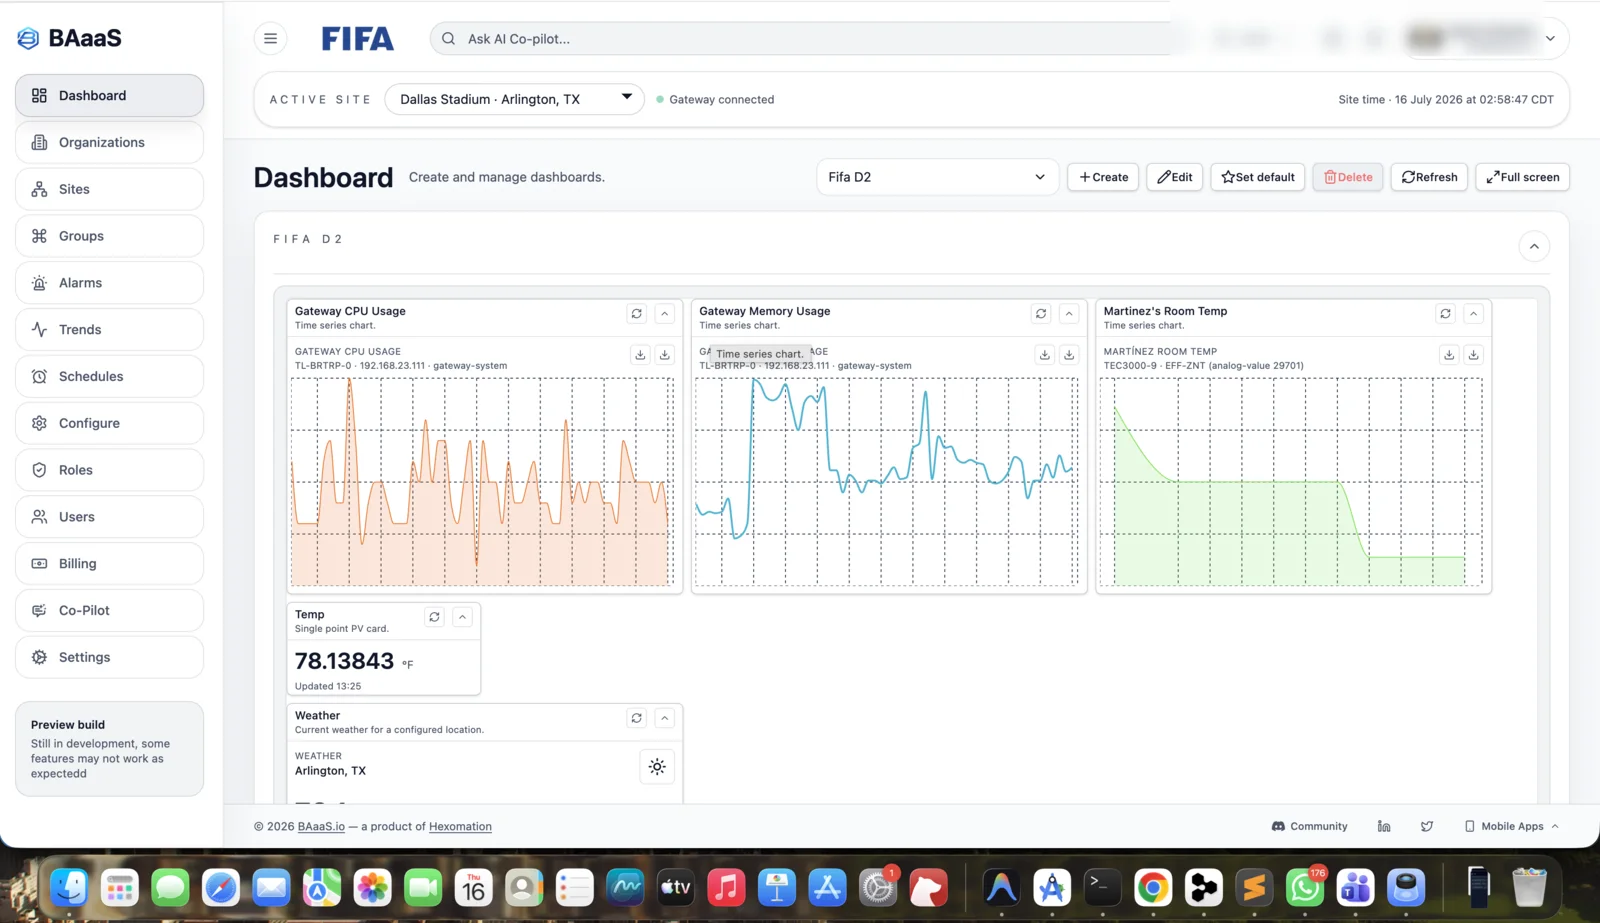Open Terminal from the dock

[1102, 887]
